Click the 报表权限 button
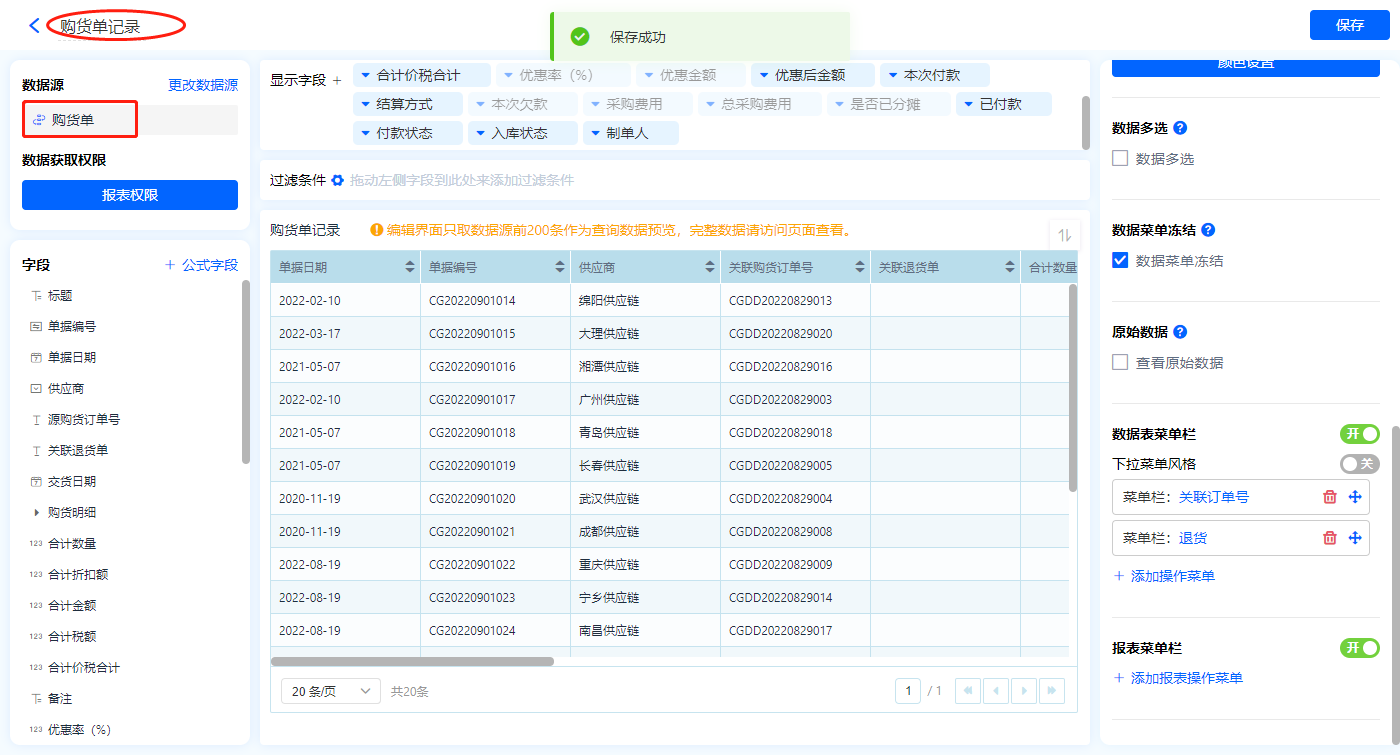This screenshot has width=1400, height=755. click(130, 195)
